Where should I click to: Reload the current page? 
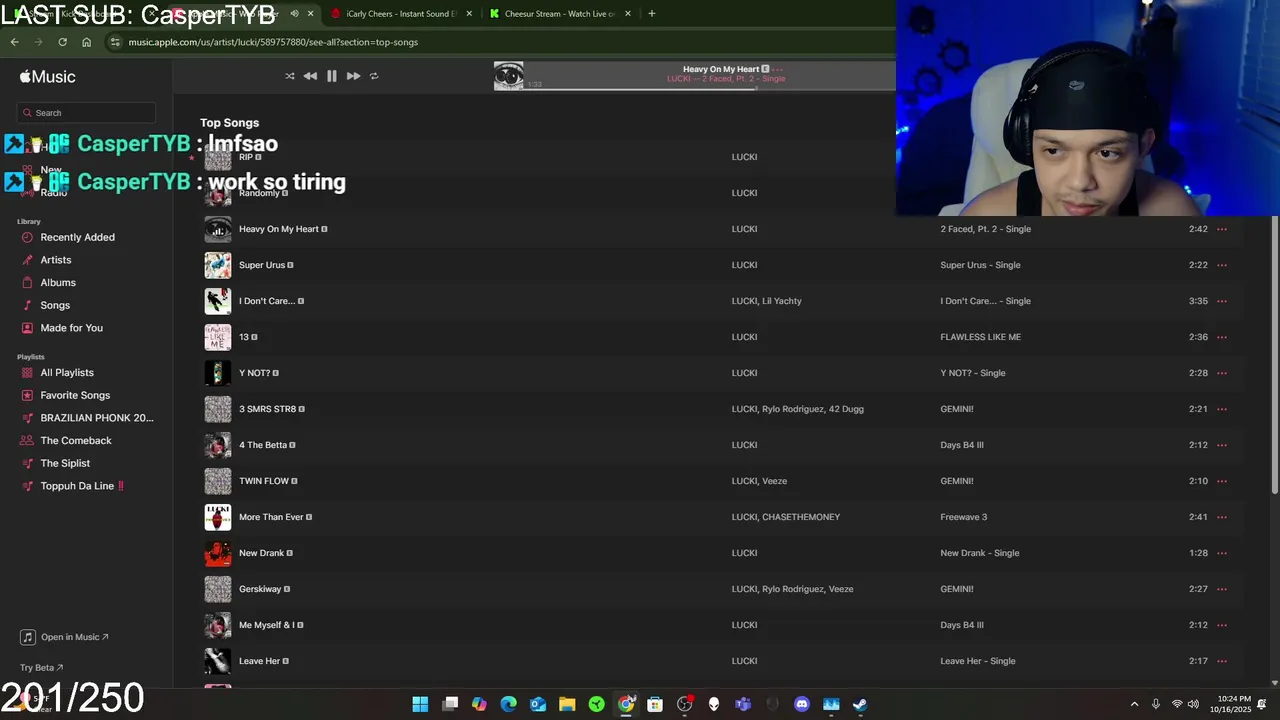coord(62,42)
